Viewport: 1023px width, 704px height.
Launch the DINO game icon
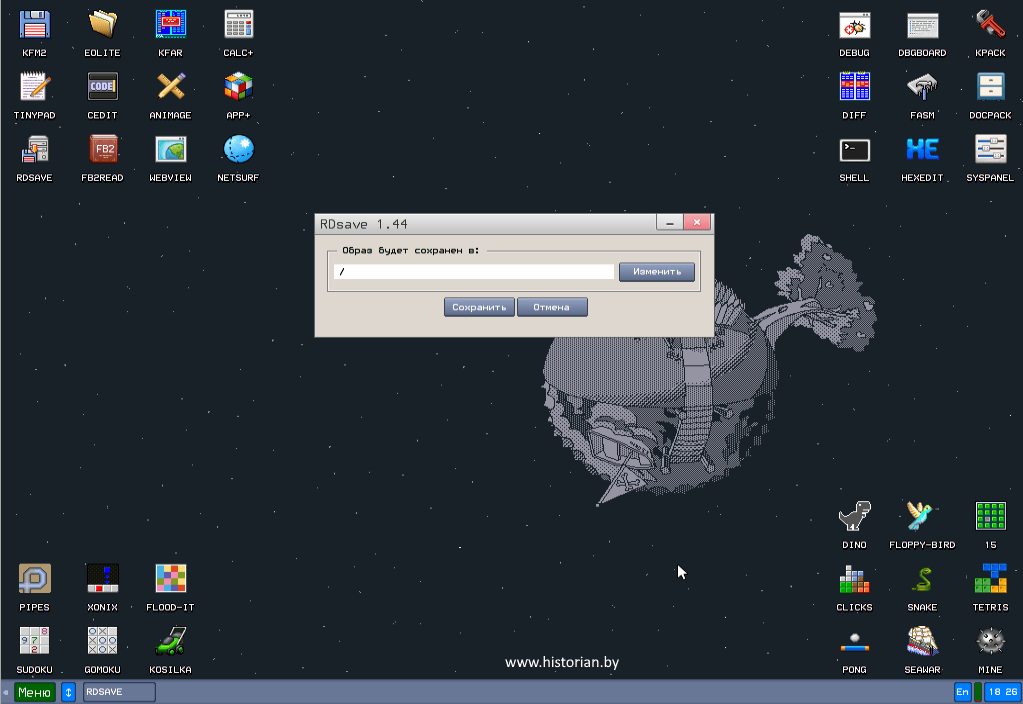(854, 517)
